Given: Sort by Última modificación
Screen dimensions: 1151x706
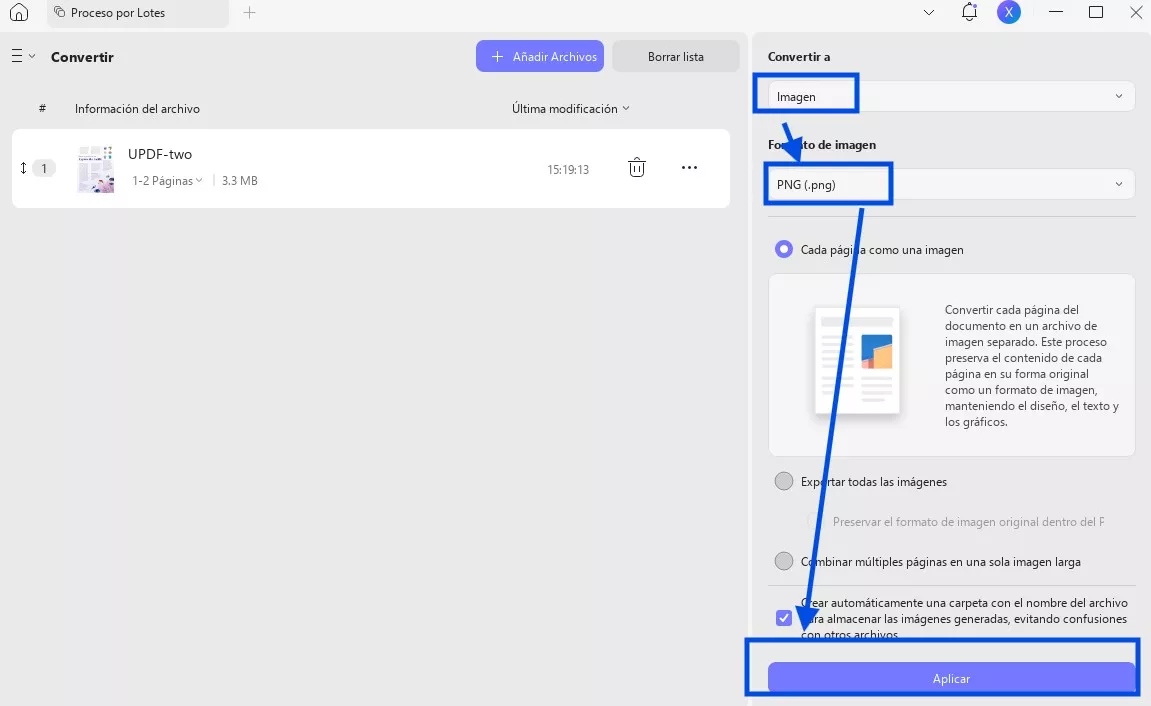Looking at the screenshot, I should click(570, 109).
